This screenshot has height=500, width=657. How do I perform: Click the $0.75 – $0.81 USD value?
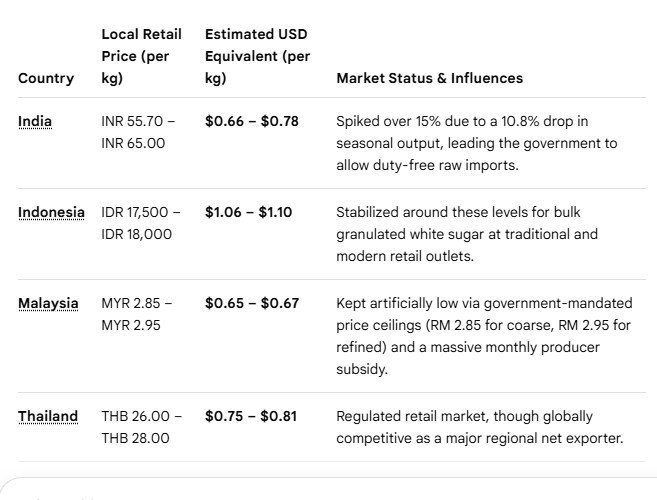[x=251, y=416]
